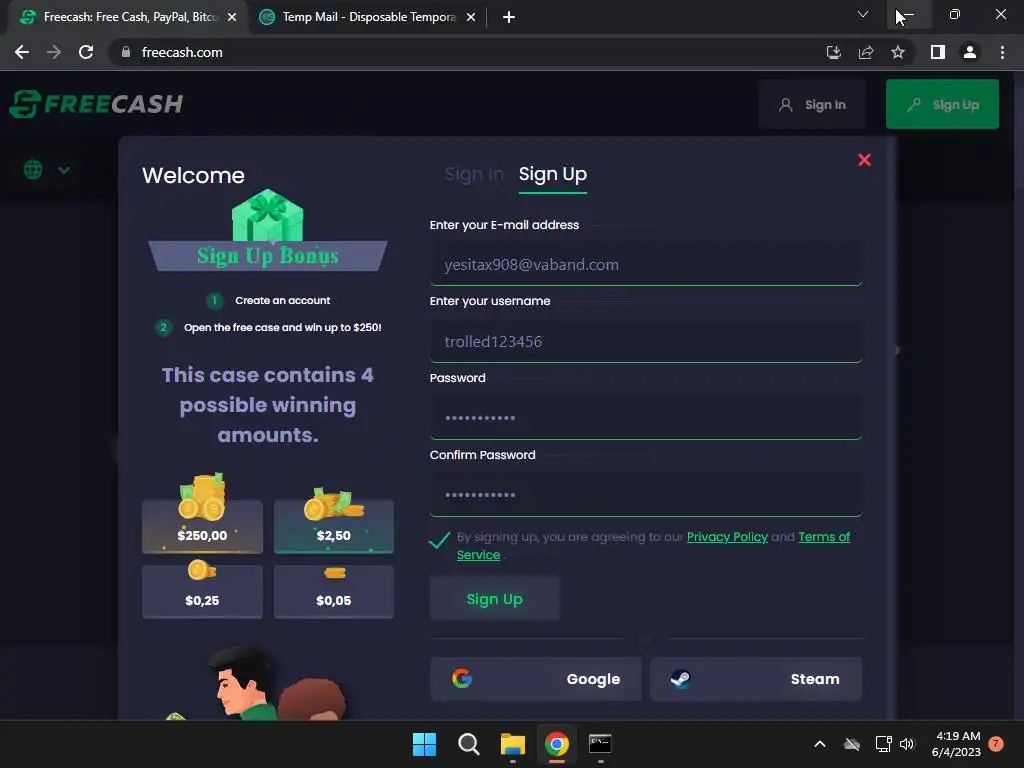Screen dimensions: 1024x768
Task: Open the terminal app in taskbar
Action: (x=600, y=744)
